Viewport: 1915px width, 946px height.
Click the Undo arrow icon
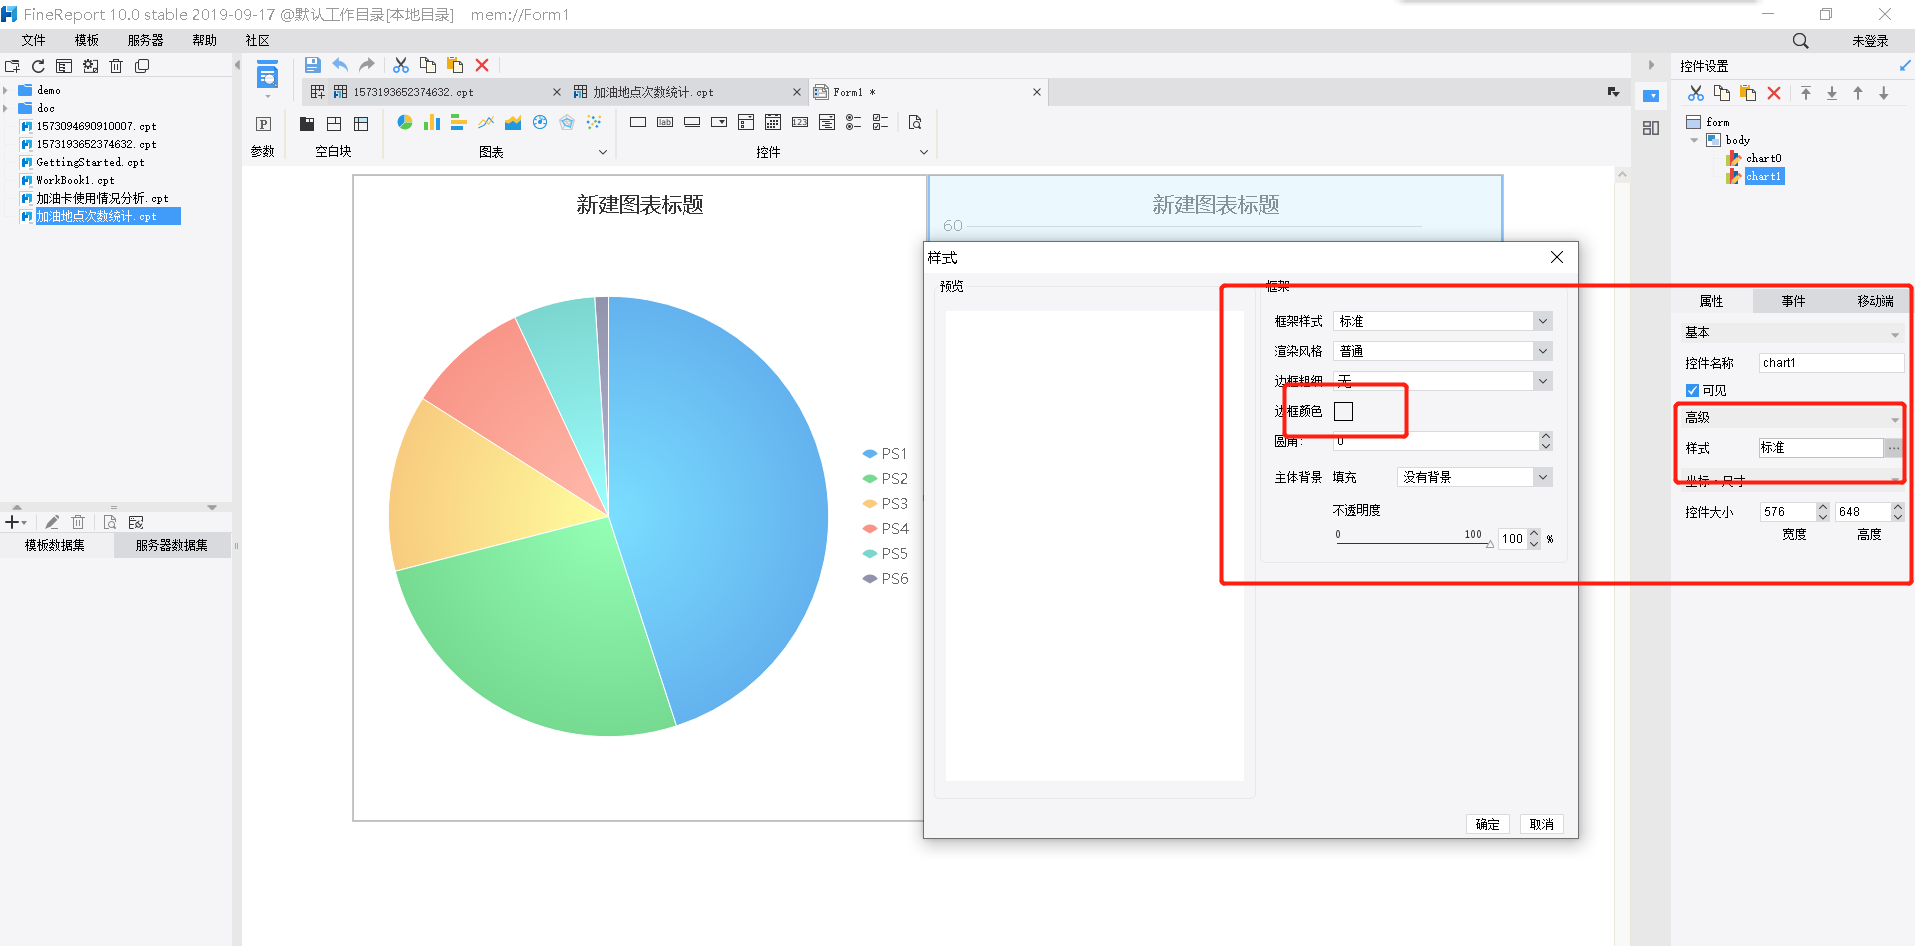pos(340,65)
